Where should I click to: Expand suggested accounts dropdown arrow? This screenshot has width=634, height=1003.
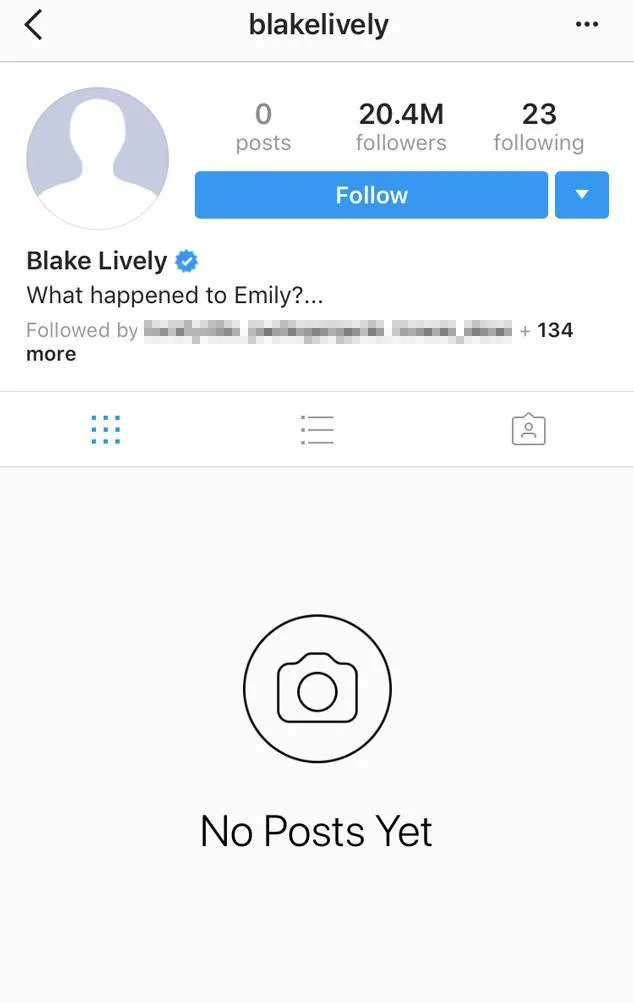click(582, 194)
